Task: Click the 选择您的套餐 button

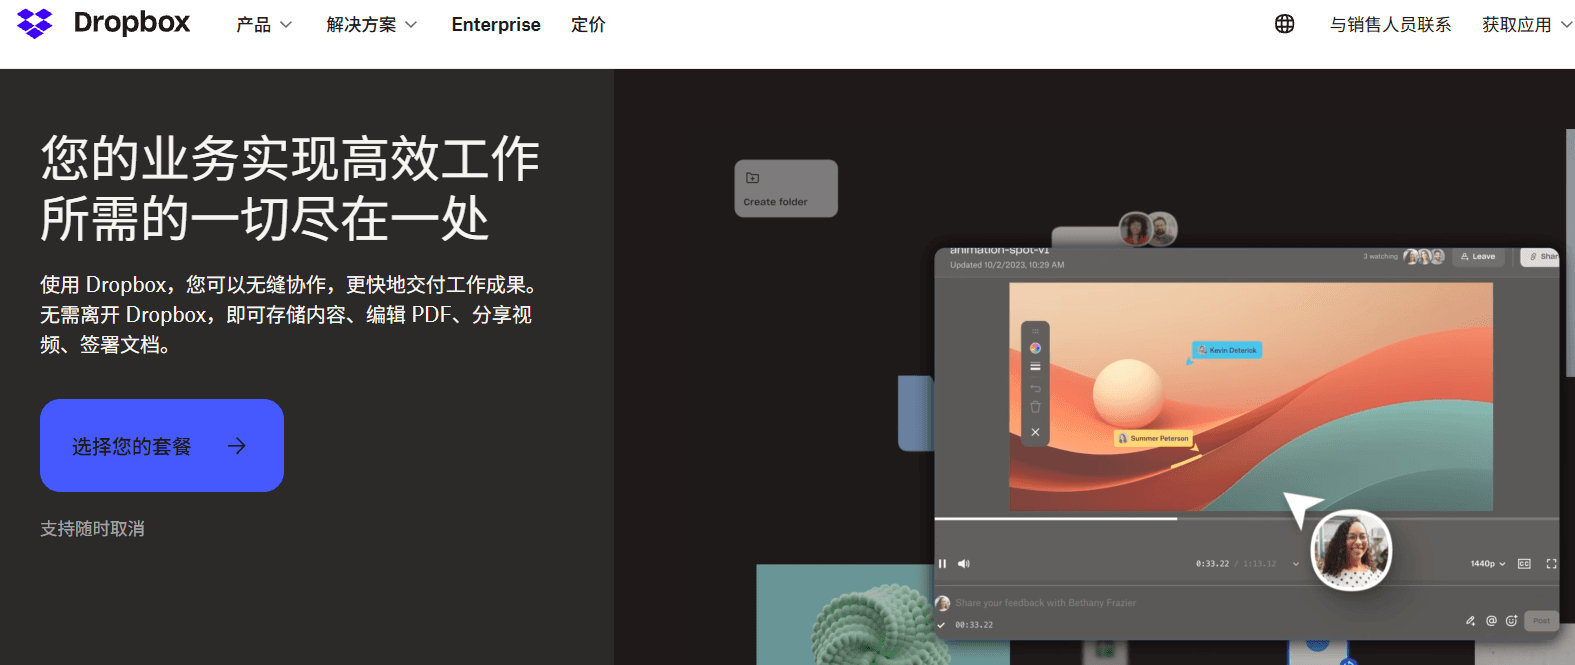Action: [x=162, y=445]
